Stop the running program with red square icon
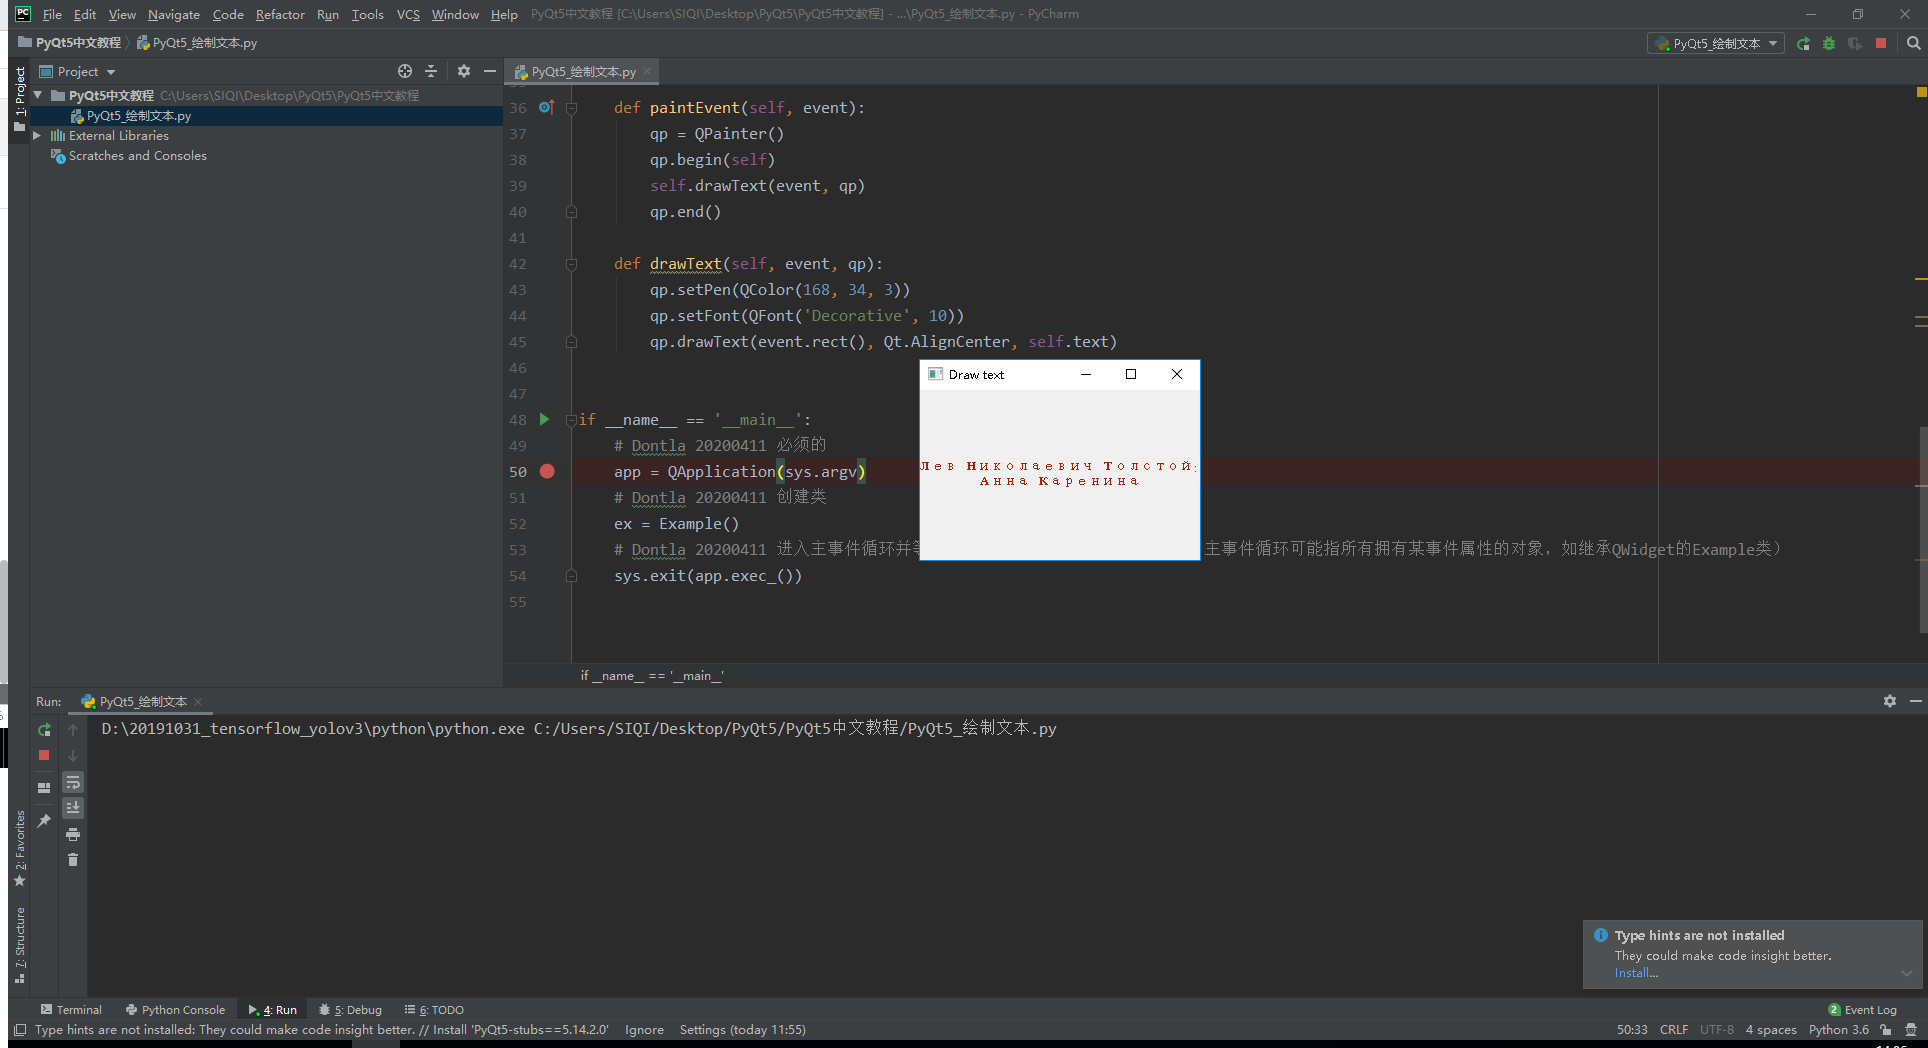The height and width of the screenshot is (1048, 1928). pyautogui.click(x=1880, y=43)
